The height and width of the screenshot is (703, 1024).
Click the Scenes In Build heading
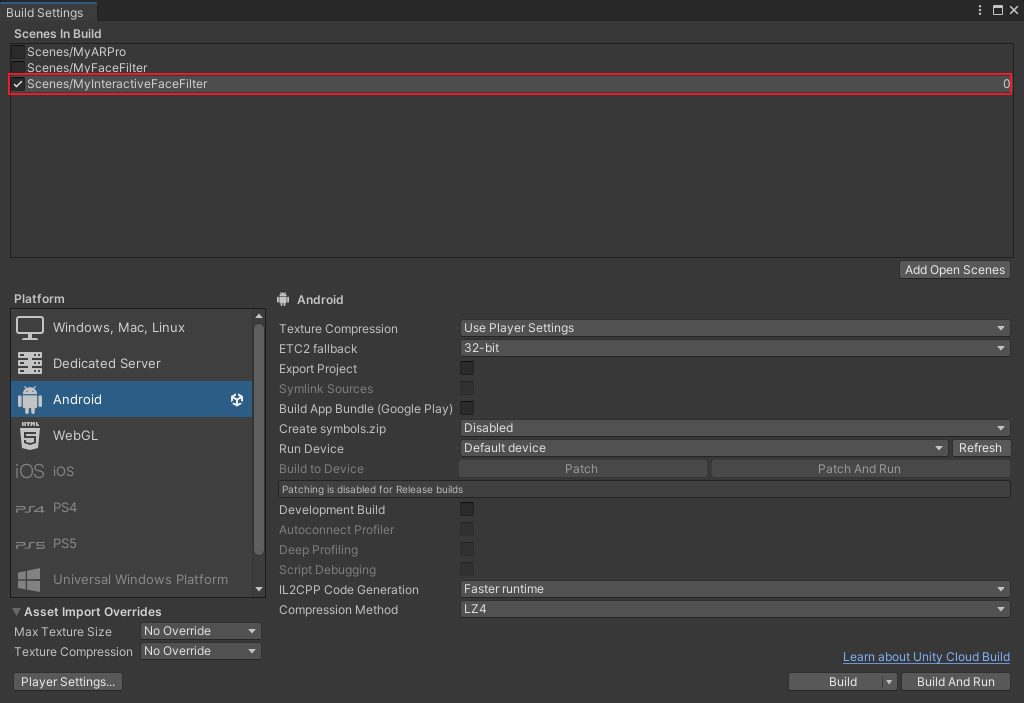click(57, 33)
